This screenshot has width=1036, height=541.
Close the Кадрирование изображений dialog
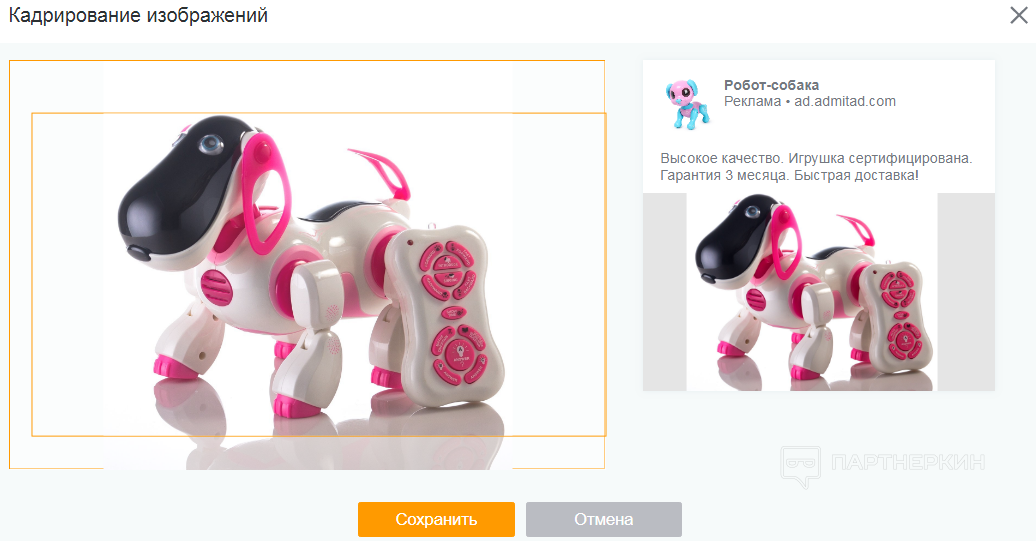pos(1019,15)
